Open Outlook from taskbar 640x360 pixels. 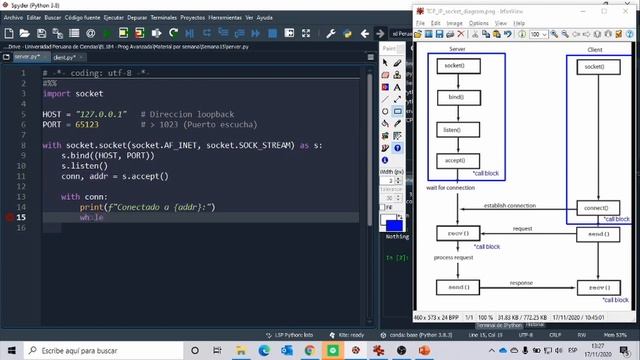(287, 350)
